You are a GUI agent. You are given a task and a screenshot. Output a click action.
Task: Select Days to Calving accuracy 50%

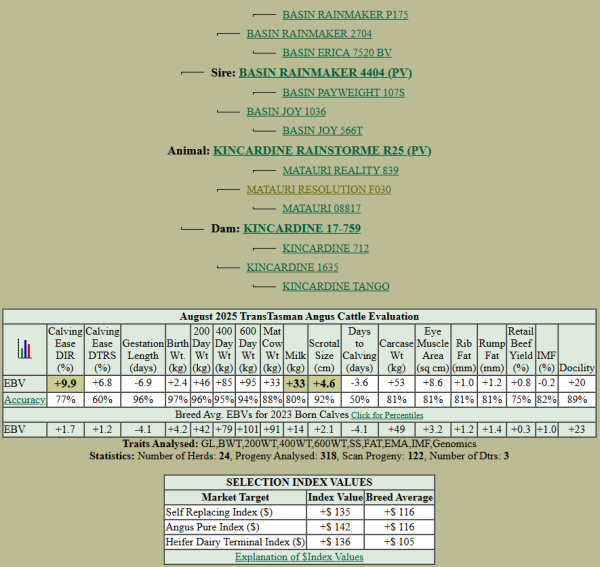[359, 400]
